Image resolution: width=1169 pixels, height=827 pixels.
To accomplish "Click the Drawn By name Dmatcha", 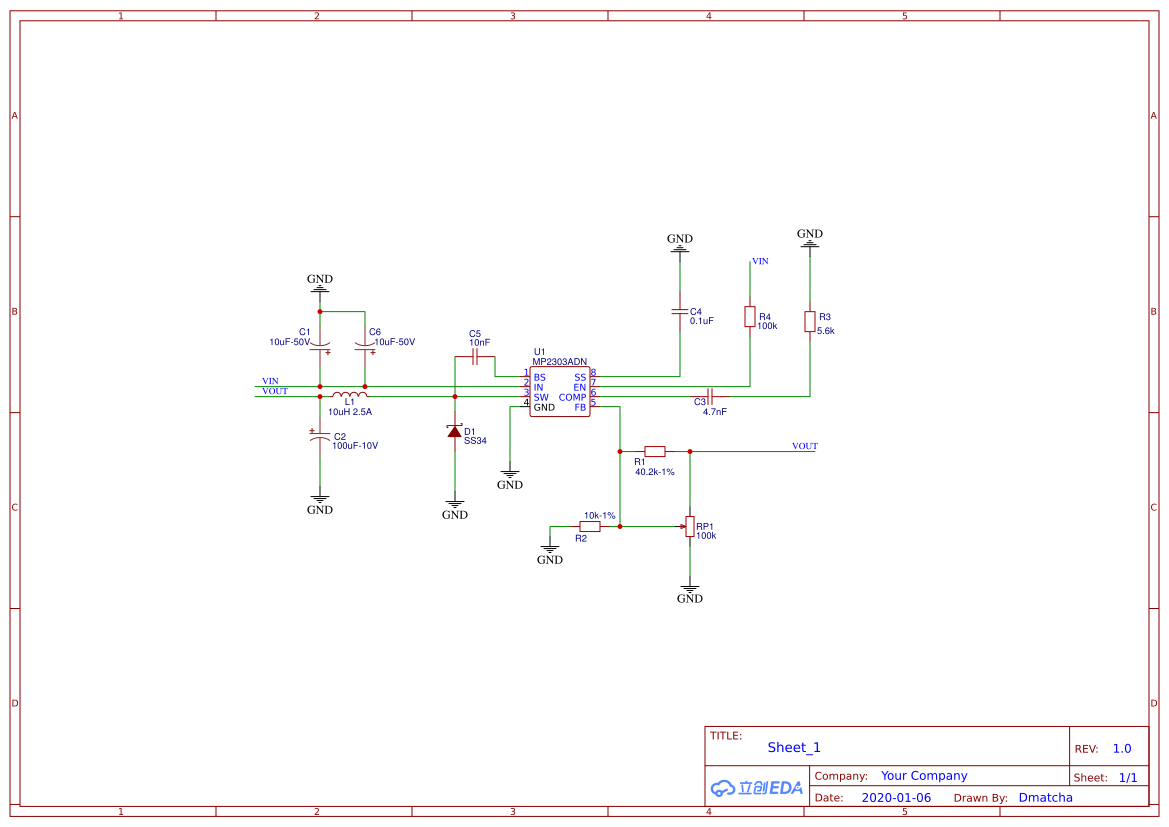I will click(x=1045, y=798).
